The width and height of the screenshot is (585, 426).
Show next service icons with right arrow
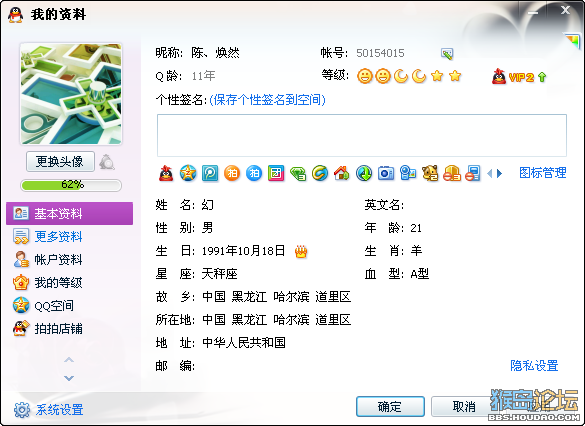click(500, 173)
